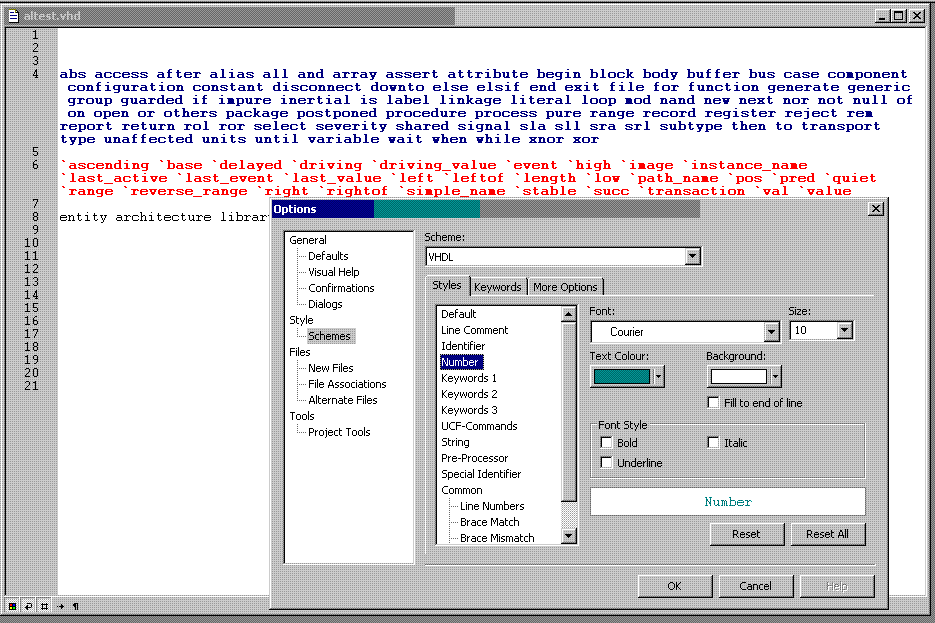Select New Files in options tree
The image size is (935, 623).
click(x=330, y=368)
